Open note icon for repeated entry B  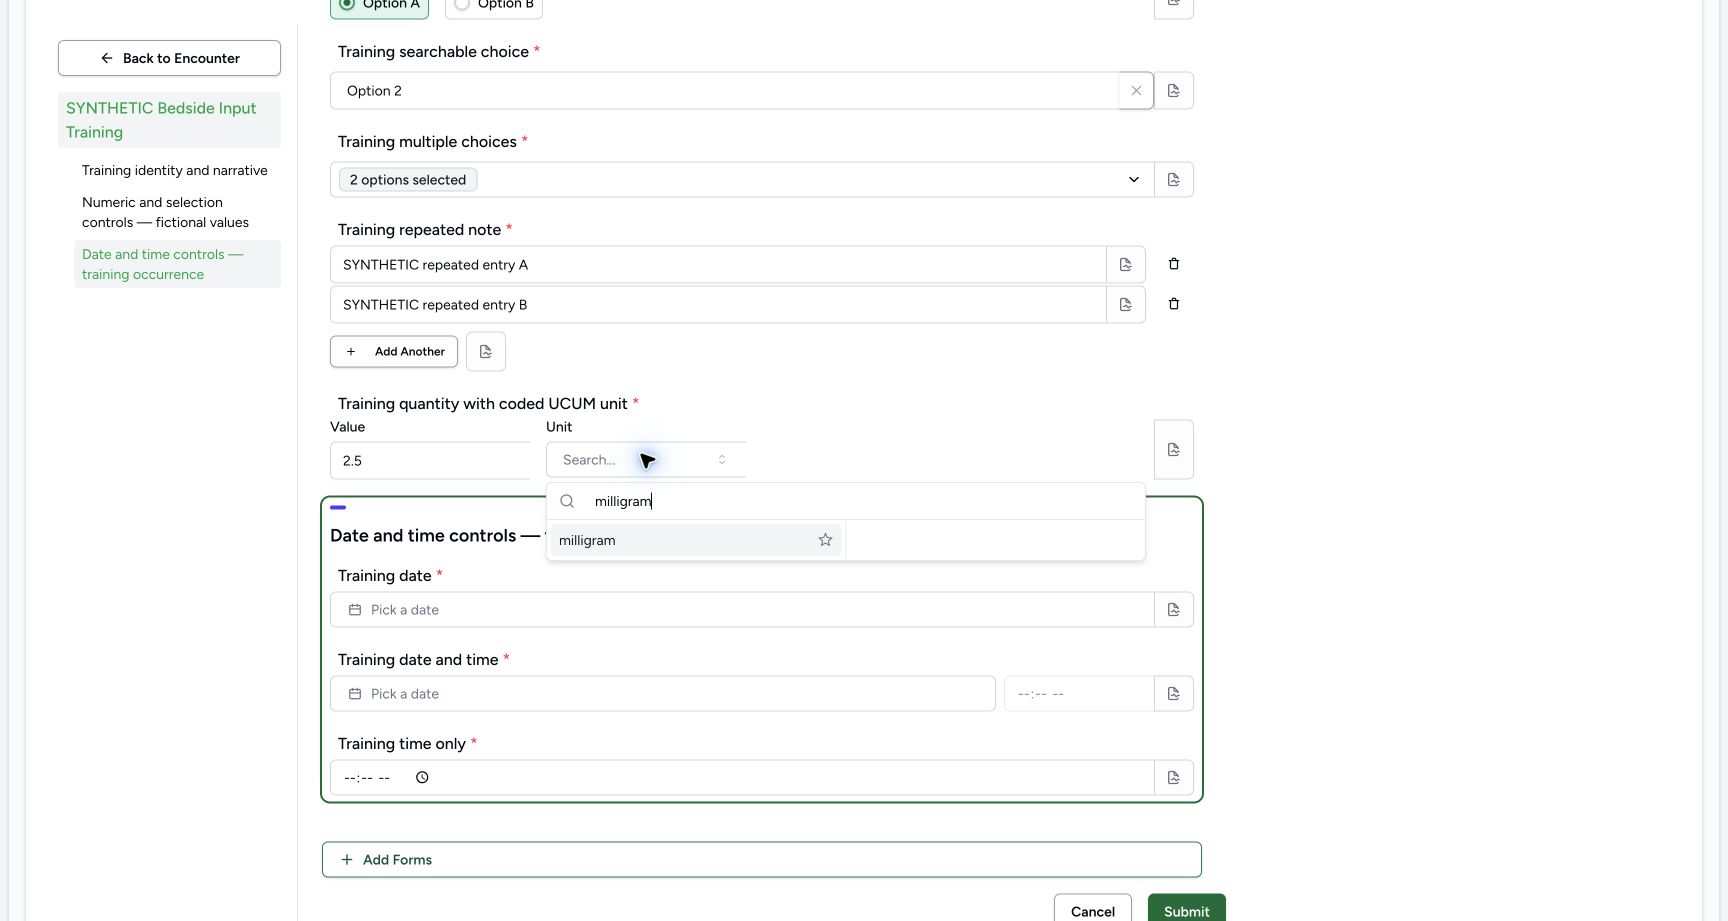(x=1126, y=305)
